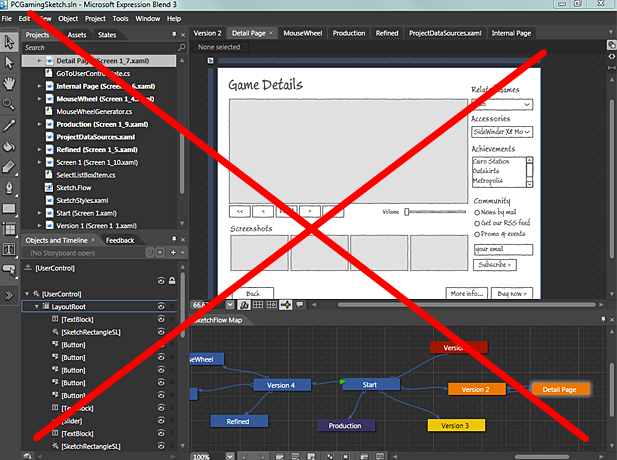The image size is (617, 460).
Task: Click the your email input field
Action: tap(503, 249)
